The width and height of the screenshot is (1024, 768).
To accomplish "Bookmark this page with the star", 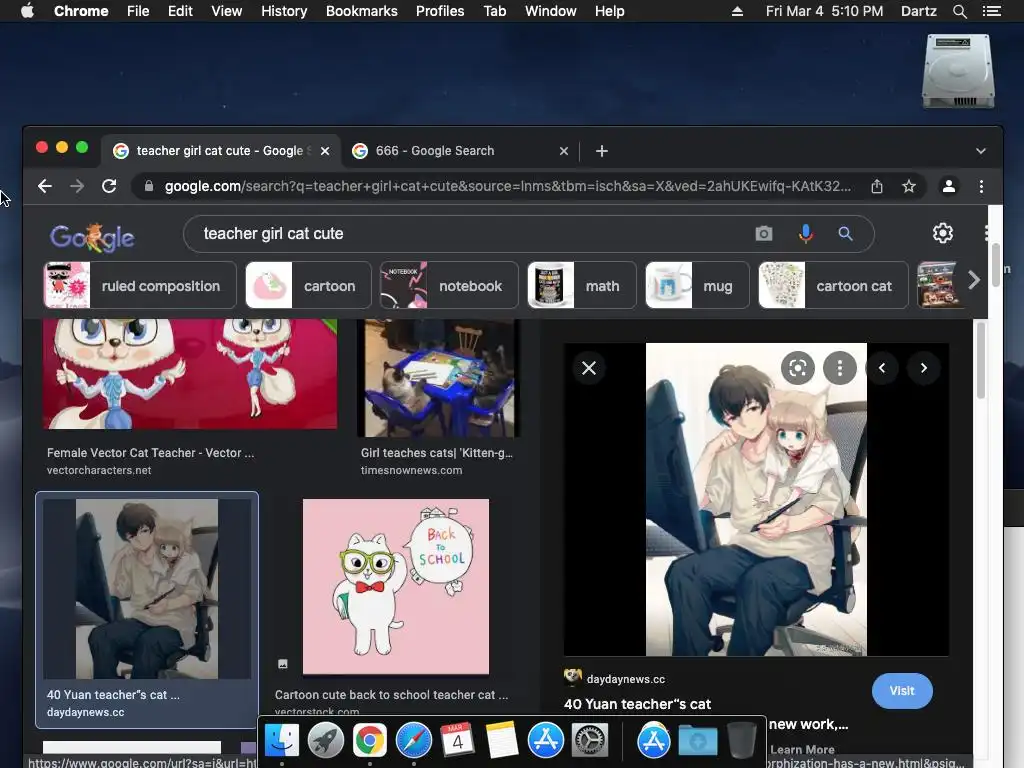I will (908, 187).
